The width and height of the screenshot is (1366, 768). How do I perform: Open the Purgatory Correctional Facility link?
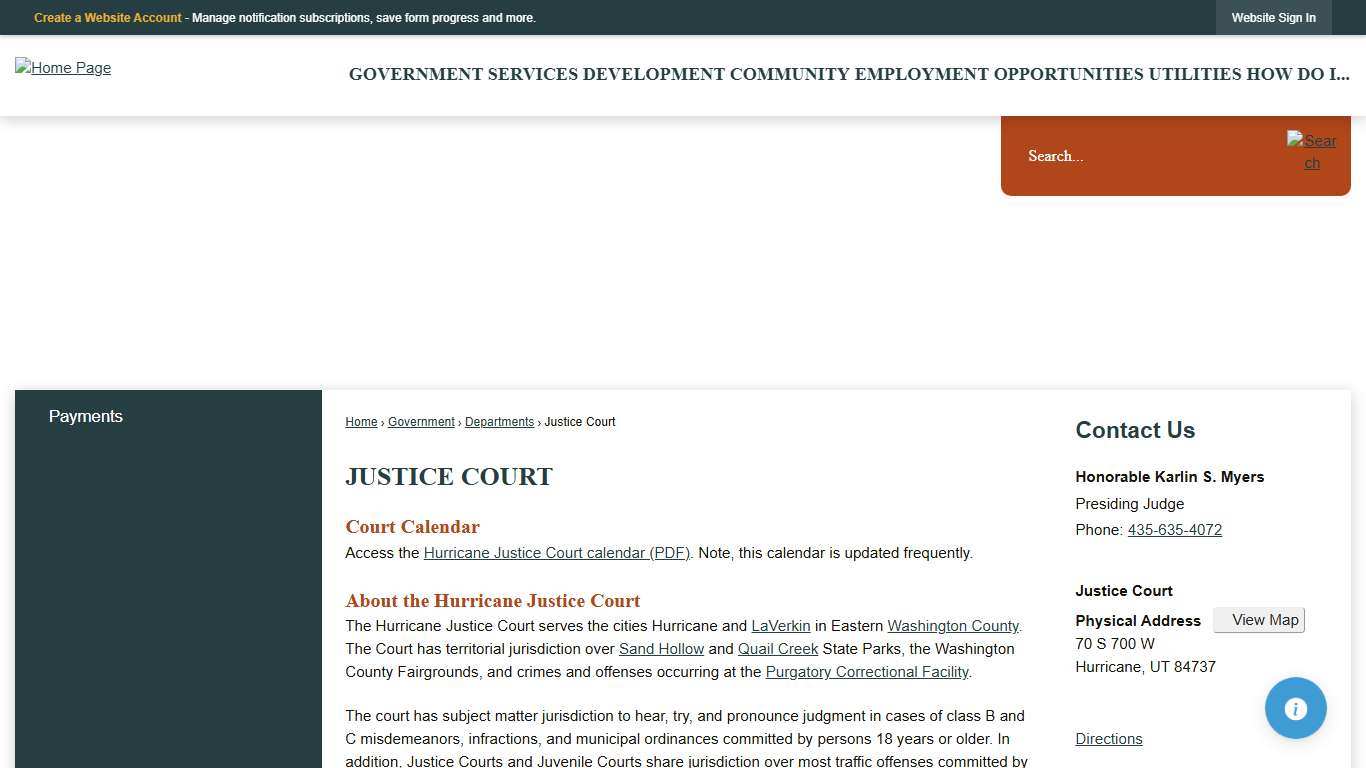866,672
